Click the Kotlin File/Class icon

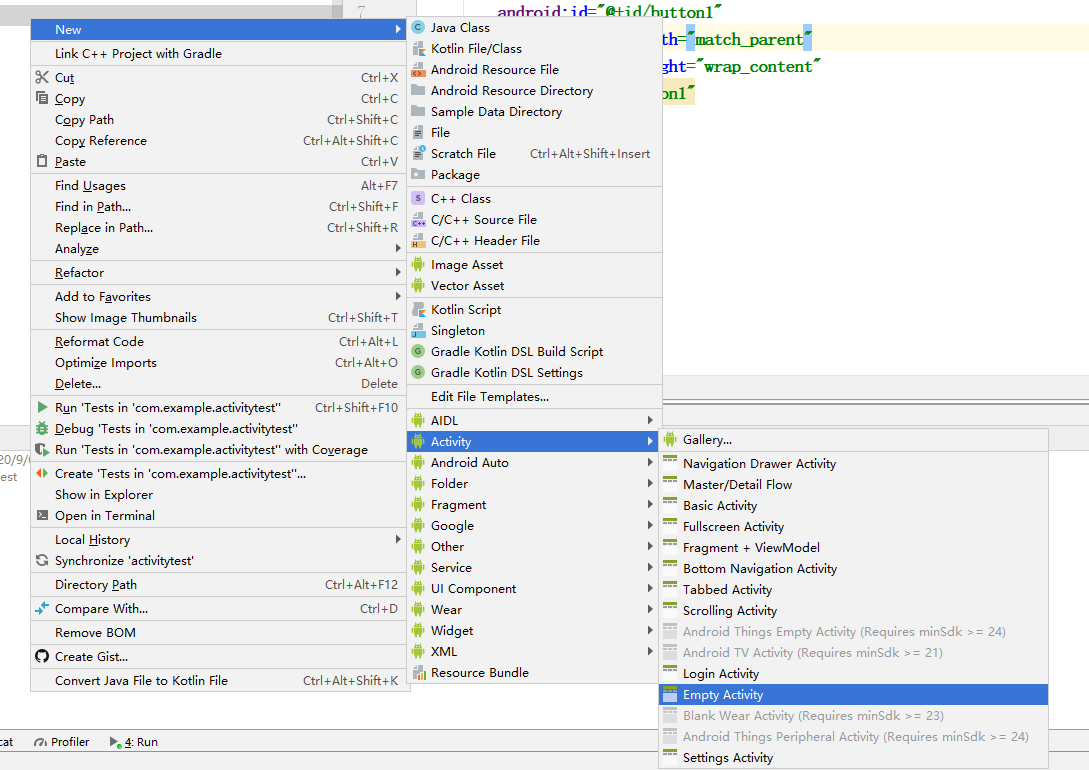[418, 49]
